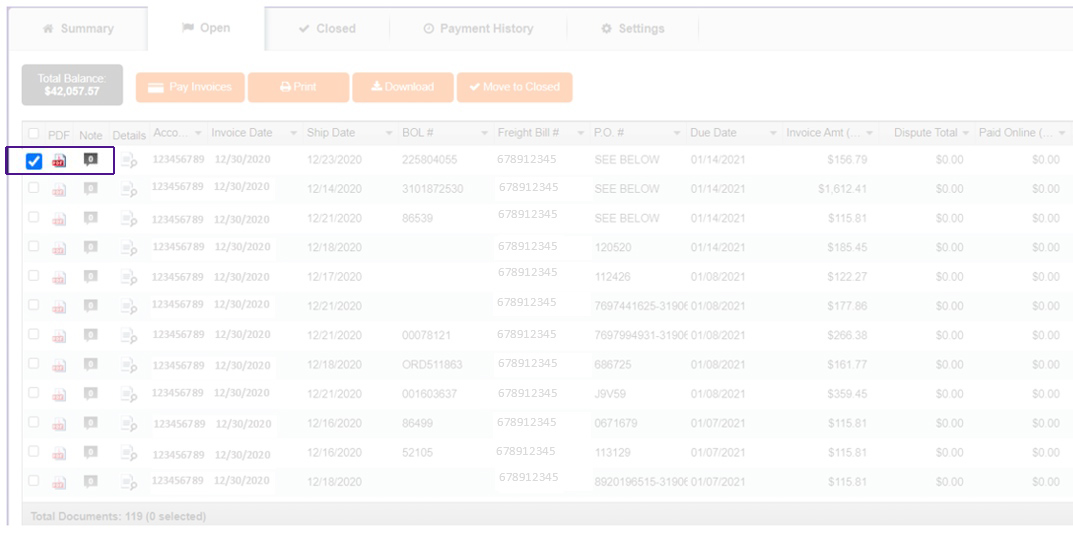
Task: Open the Paid Online column dropdown arrow
Action: point(1061,133)
